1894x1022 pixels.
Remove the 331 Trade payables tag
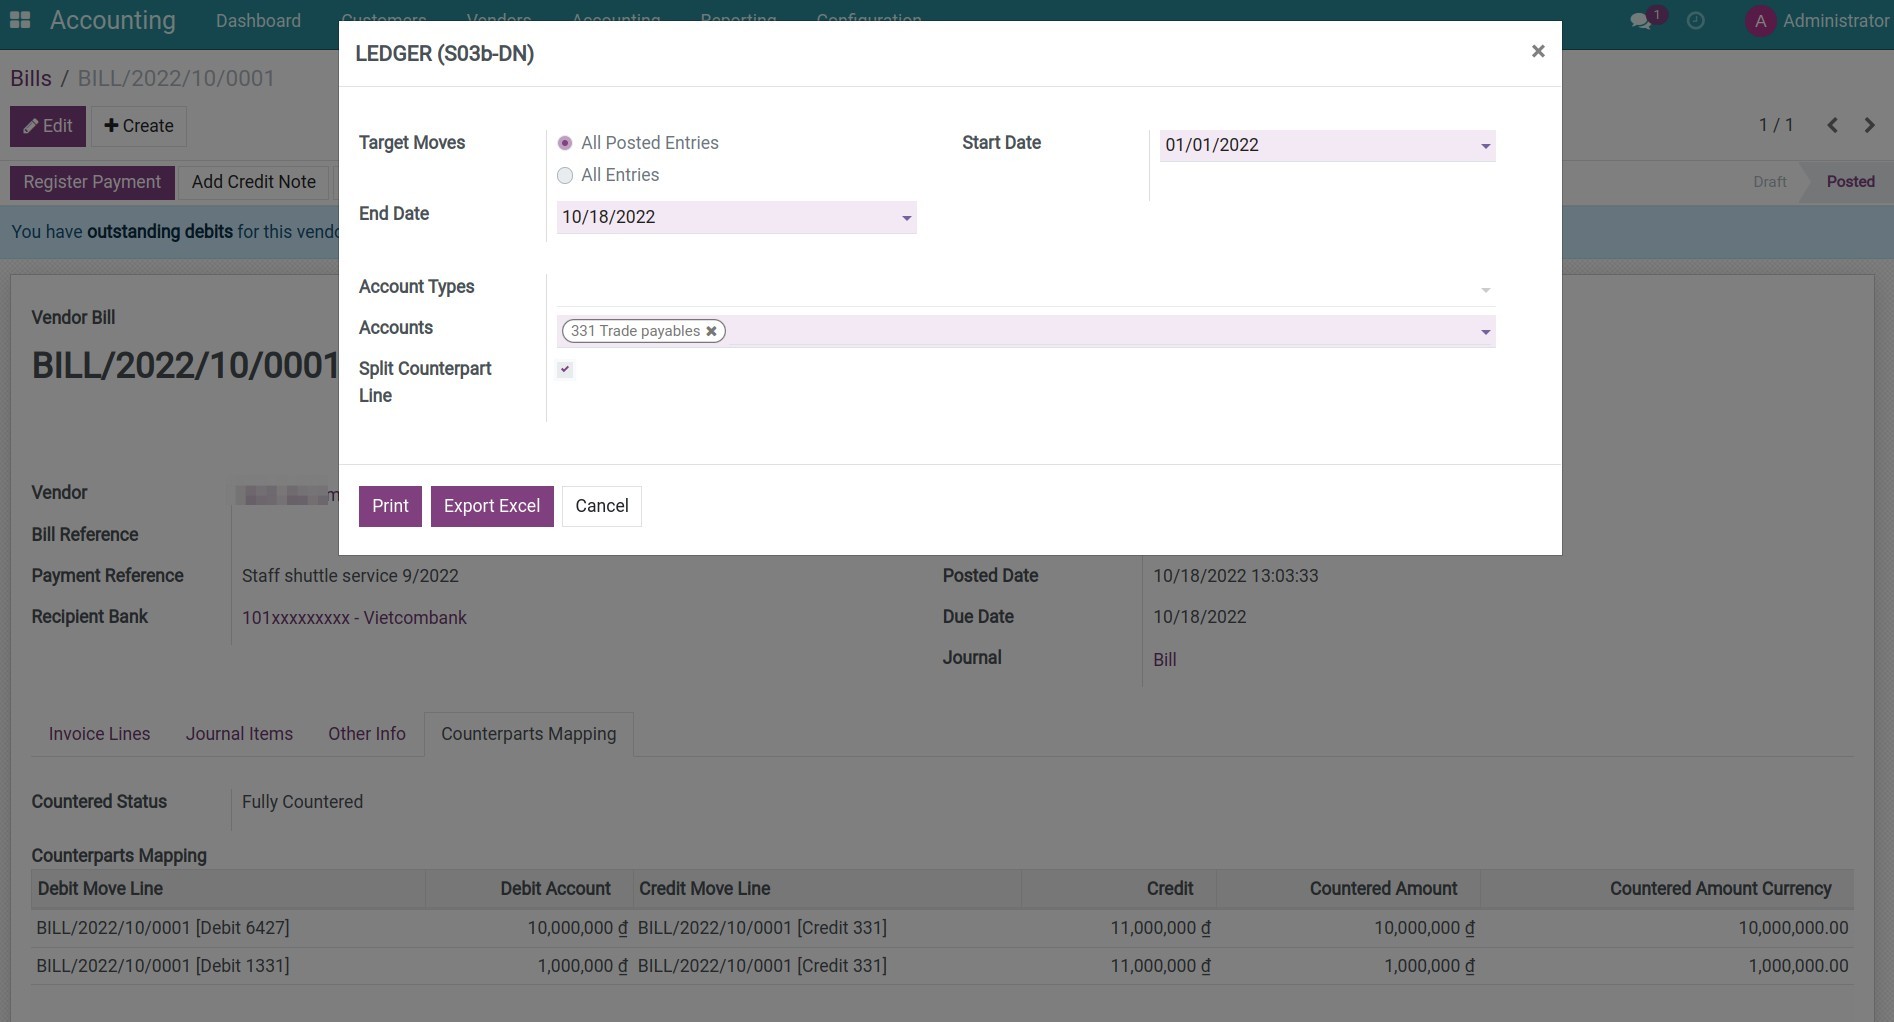[x=711, y=331]
